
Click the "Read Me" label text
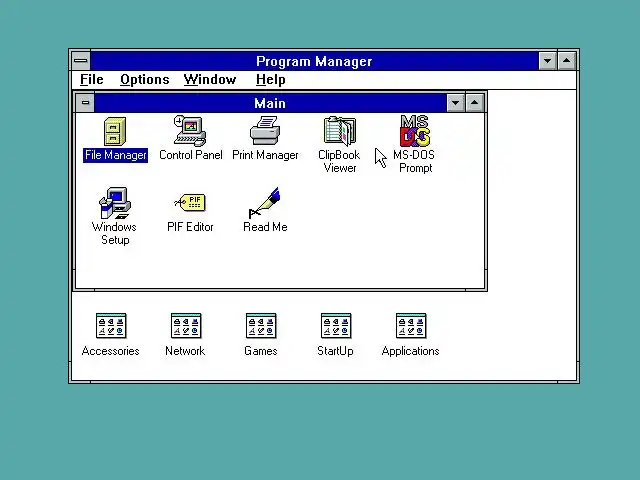click(x=265, y=227)
